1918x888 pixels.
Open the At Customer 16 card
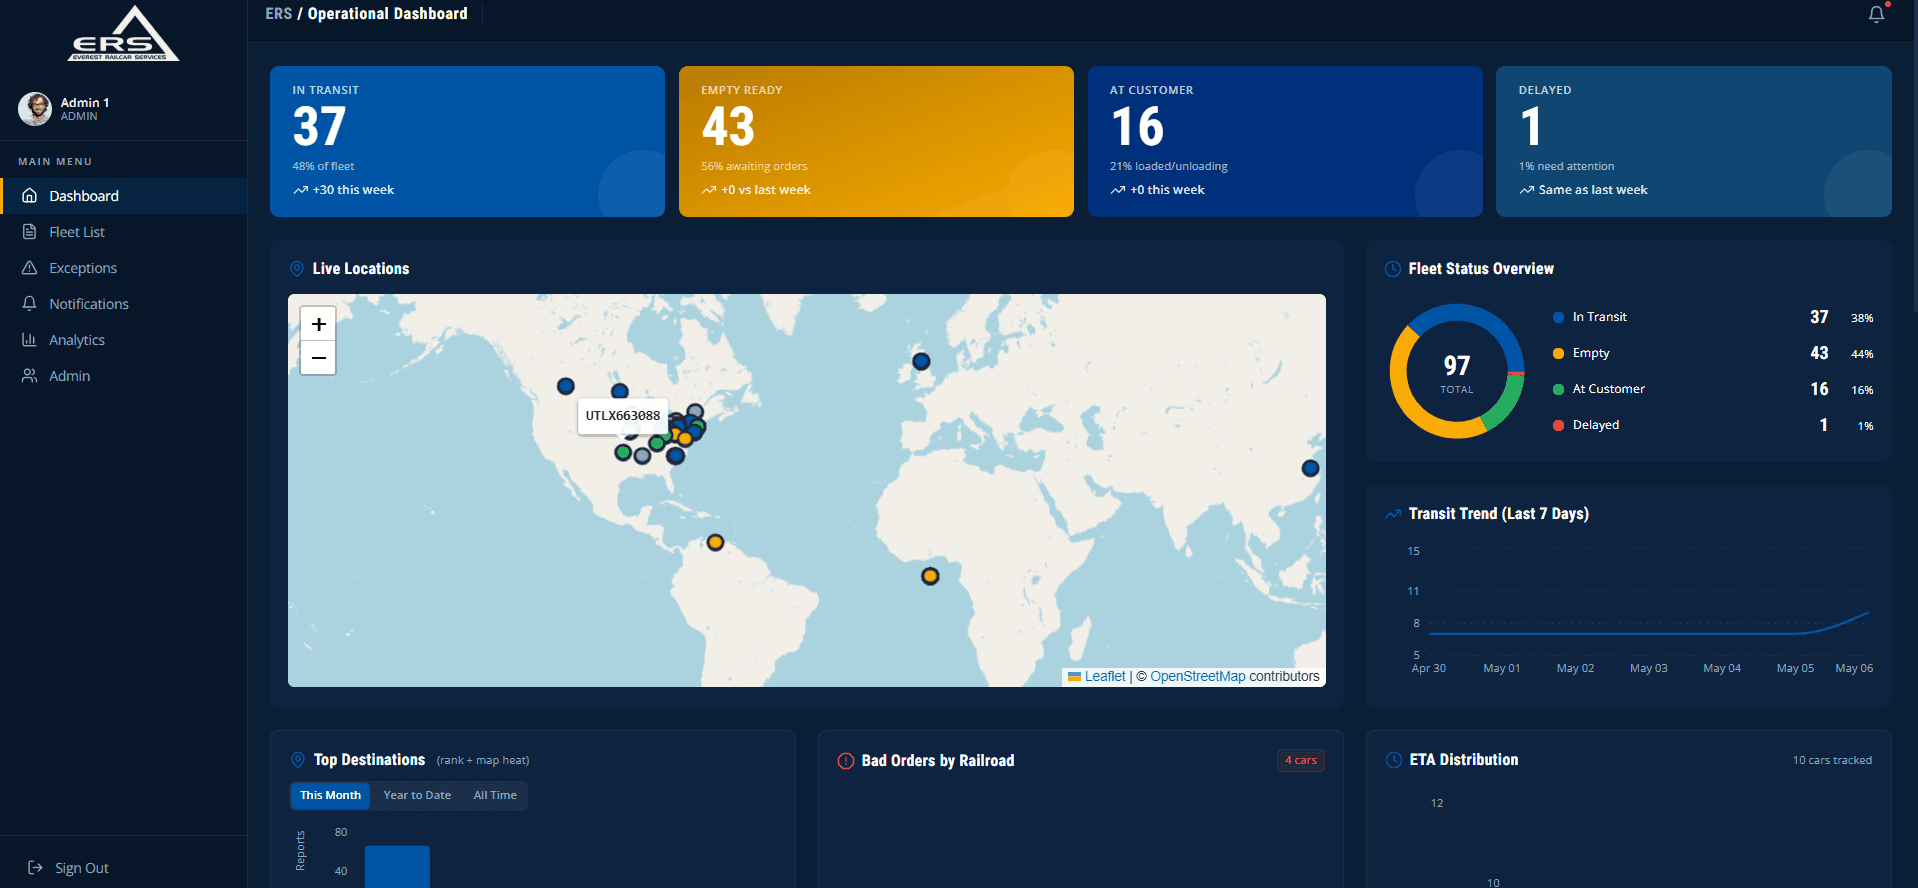click(x=1285, y=141)
